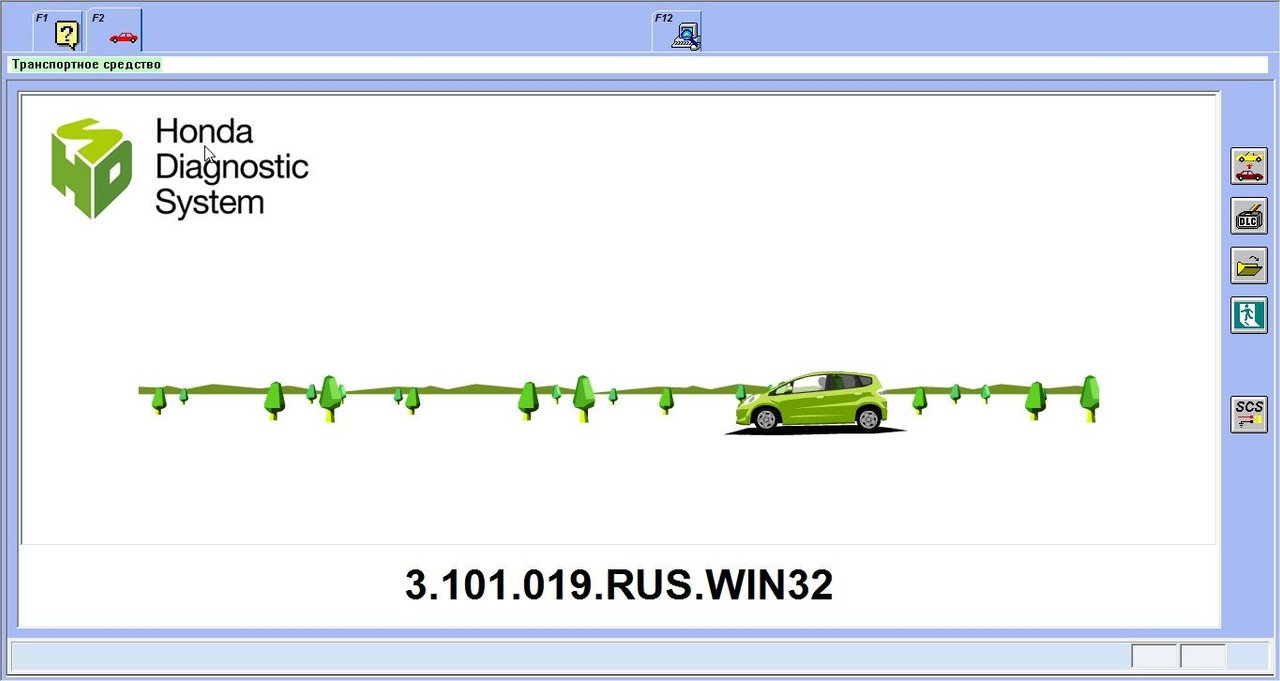Viewport: 1280px width, 681px height.
Task: Exit the program with the green exit icon
Action: (1249, 315)
